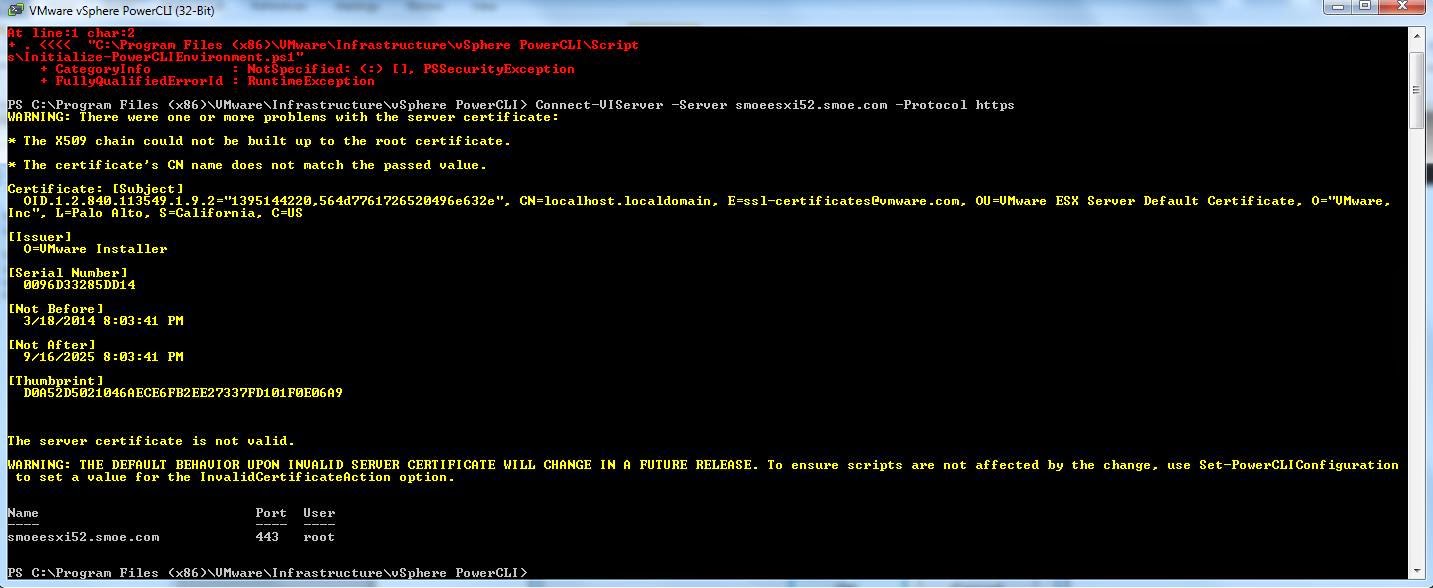Click the red PSSecurityException CategoryInfo line
The width and height of the screenshot is (1433, 588).
click(307, 69)
